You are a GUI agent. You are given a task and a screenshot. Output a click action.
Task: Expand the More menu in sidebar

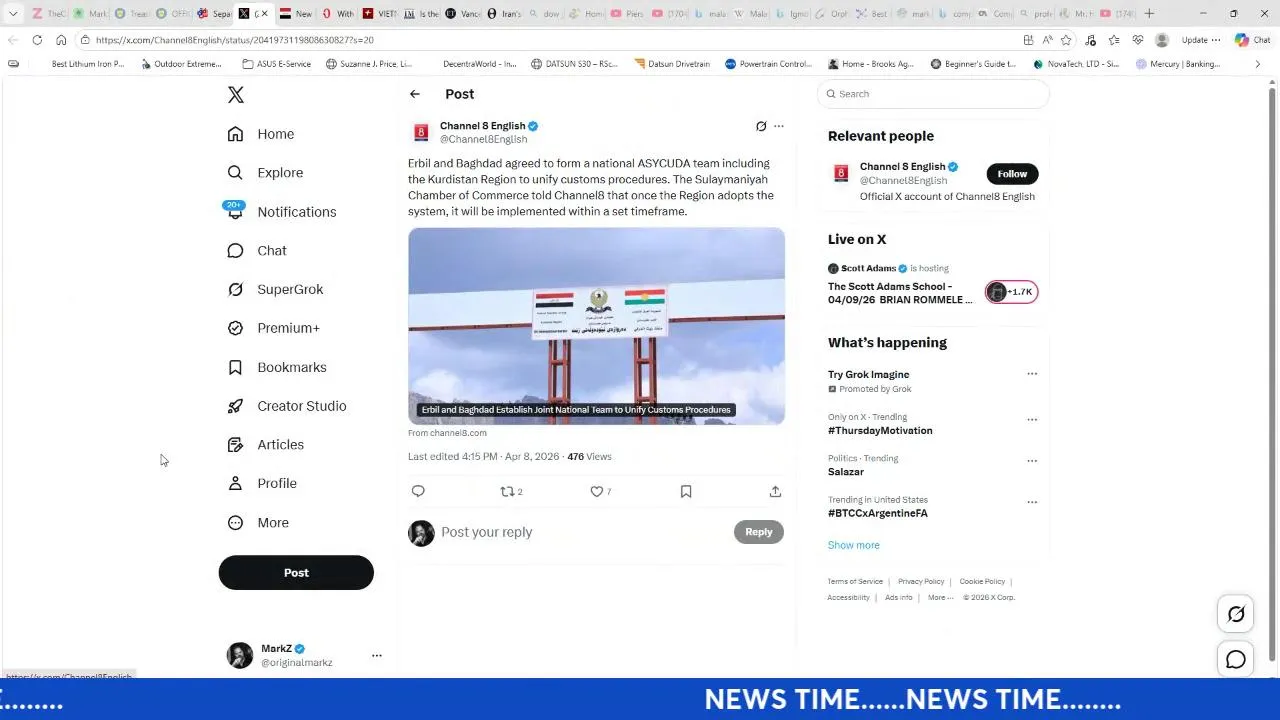tap(258, 523)
